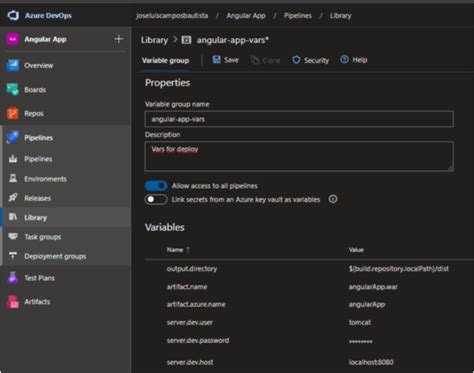Open Artifacts in the sidebar

pyautogui.click(x=37, y=302)
